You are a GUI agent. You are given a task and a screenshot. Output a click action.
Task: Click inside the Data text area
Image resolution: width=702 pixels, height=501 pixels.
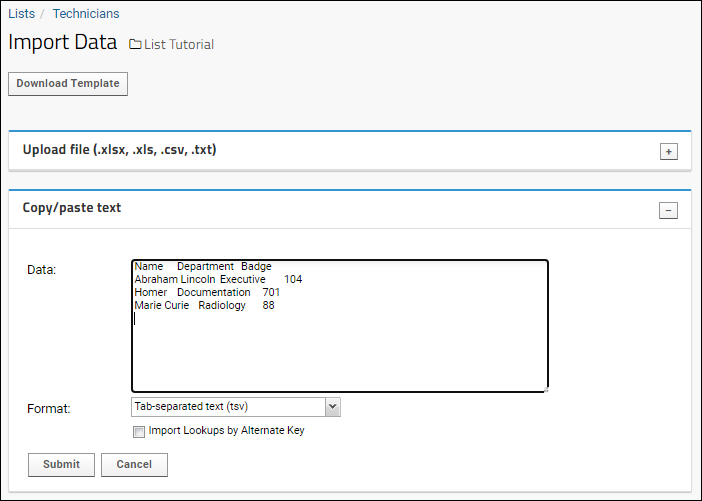340,325
